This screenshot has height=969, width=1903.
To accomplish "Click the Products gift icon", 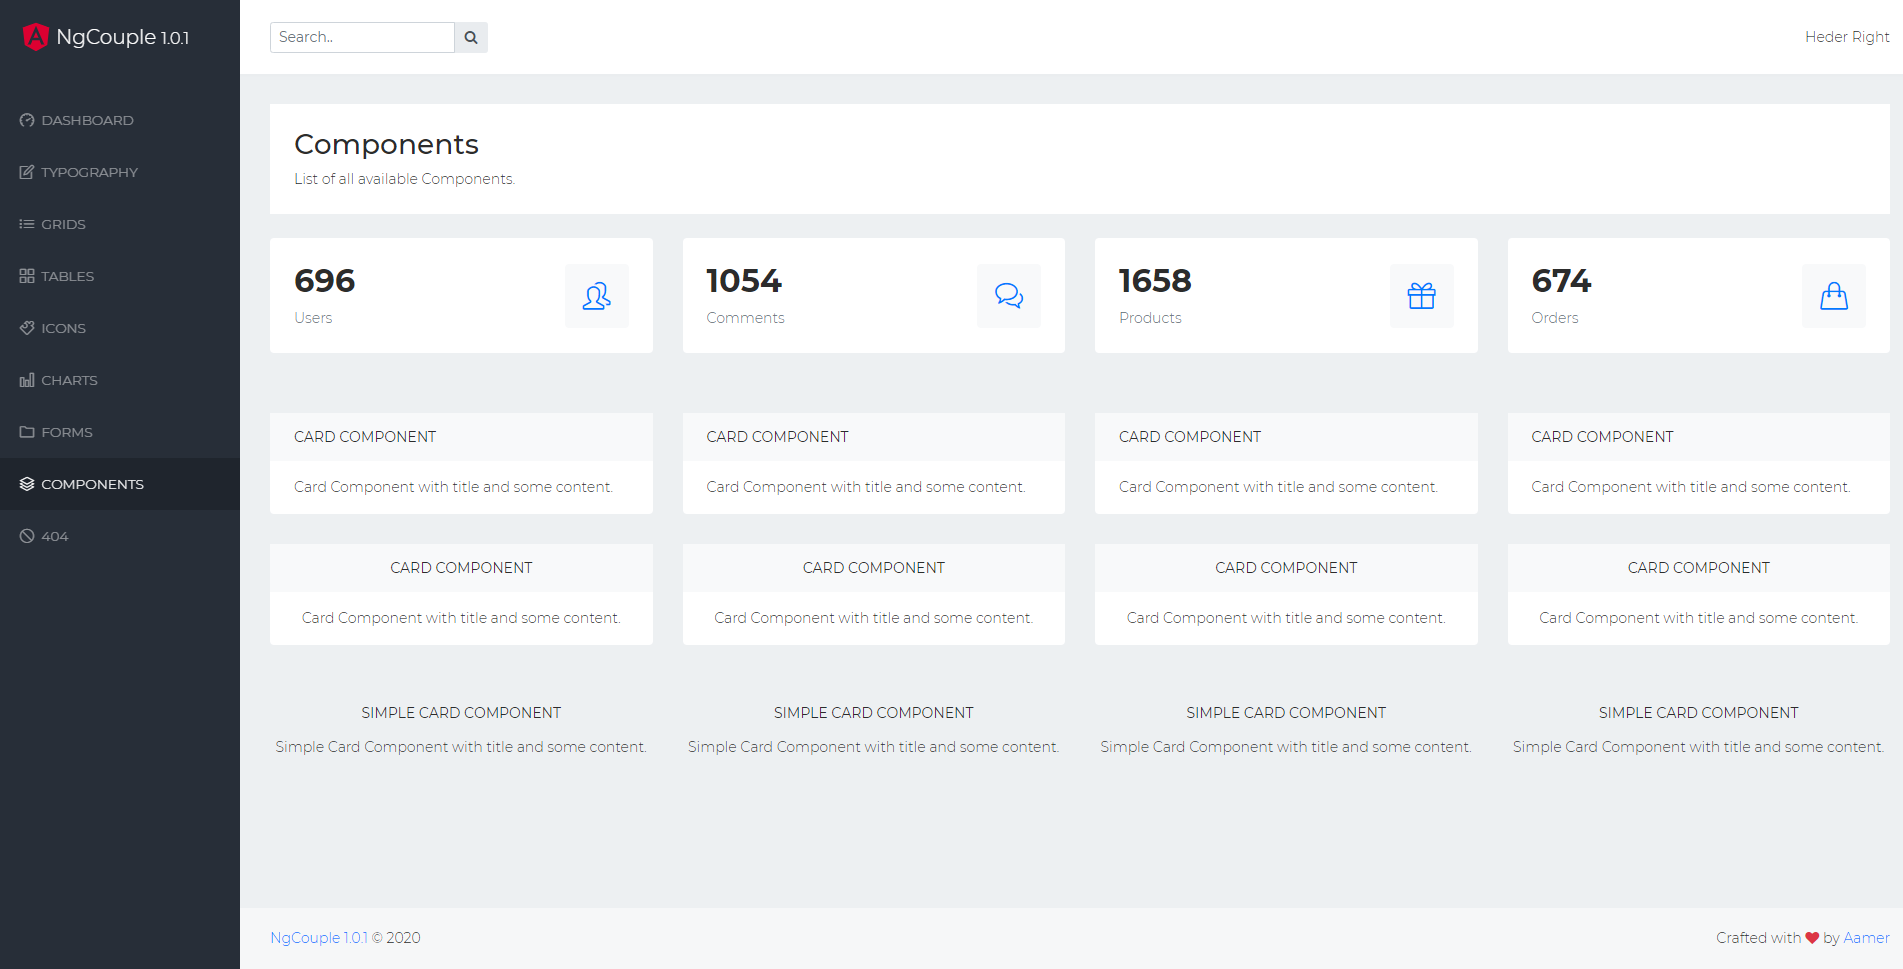I will (1422, 296).
